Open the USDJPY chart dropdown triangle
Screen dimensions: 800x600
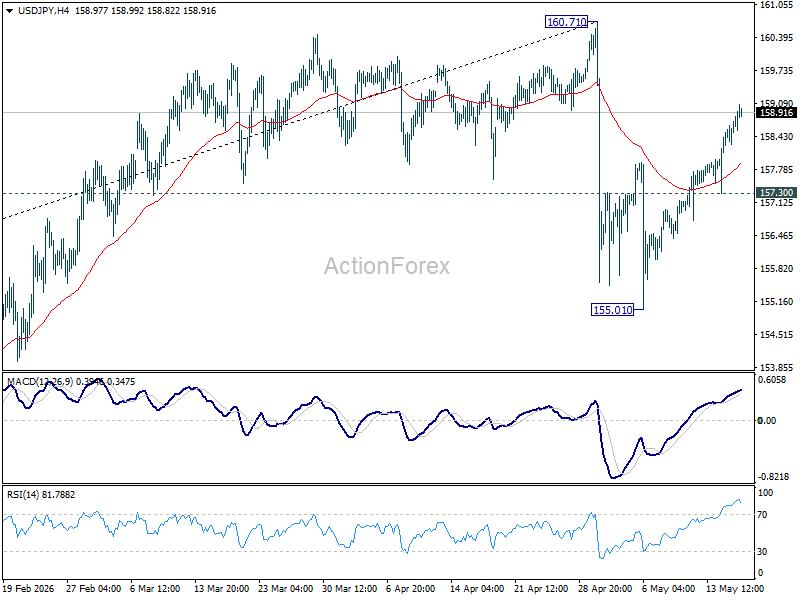click(x=9, y=11)
